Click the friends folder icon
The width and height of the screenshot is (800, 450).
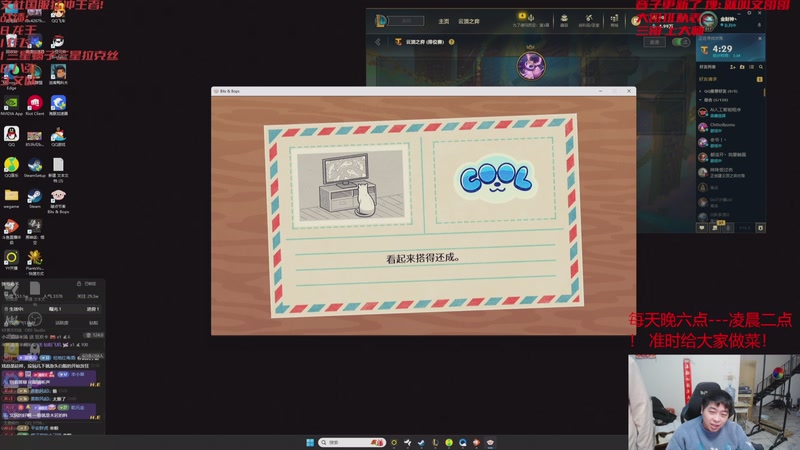point(742,67)
